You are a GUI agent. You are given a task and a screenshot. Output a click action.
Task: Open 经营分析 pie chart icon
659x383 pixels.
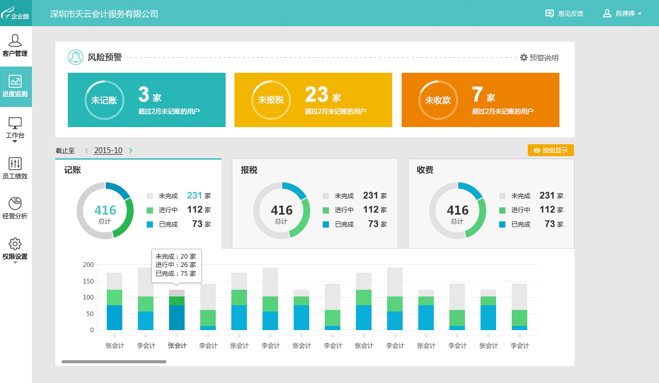pos(15,203)
